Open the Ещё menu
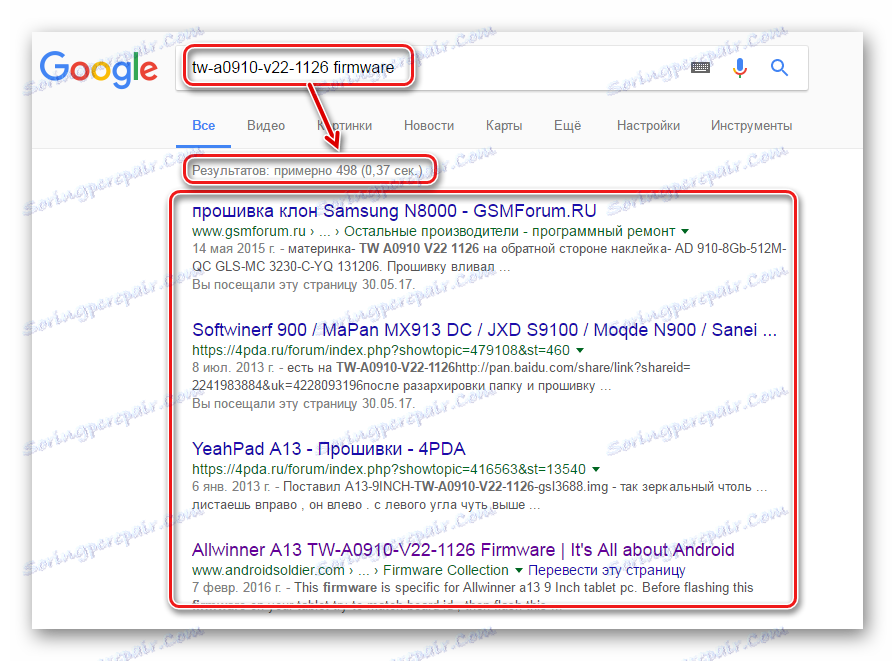The image size is (895, 661). click(x=567, y=126)
